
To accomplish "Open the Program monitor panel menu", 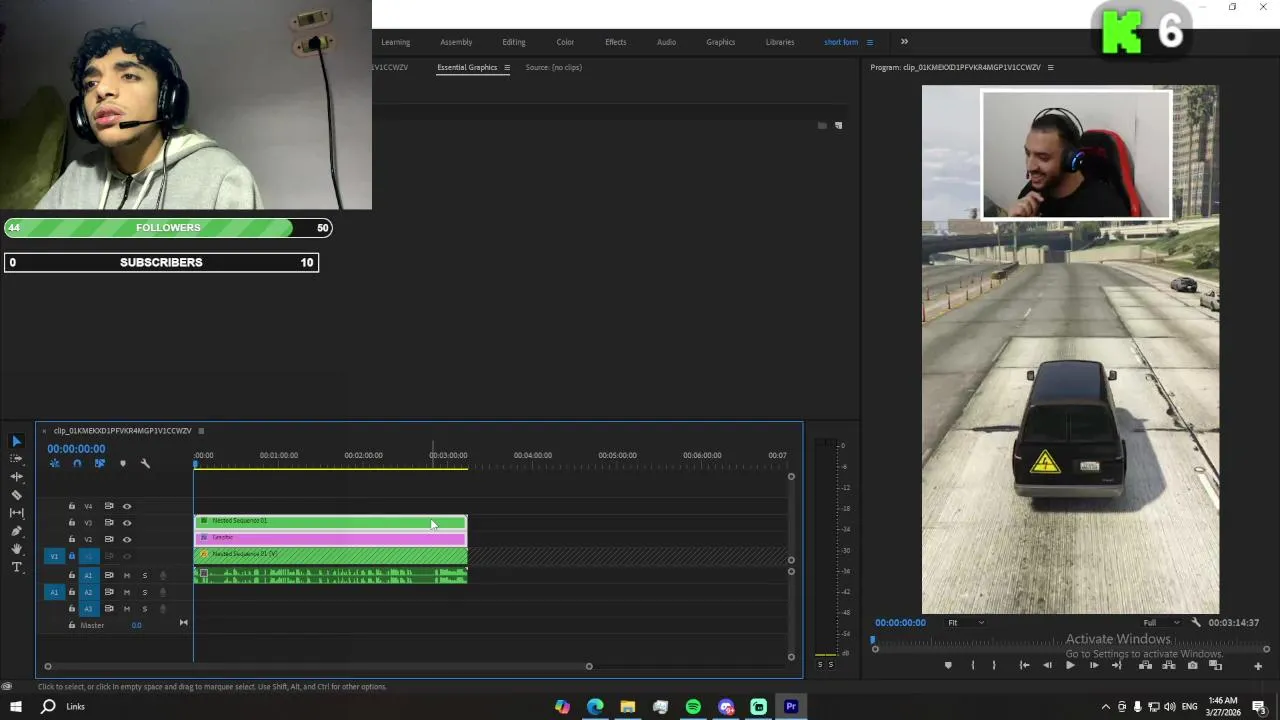I will [1050, 68].
